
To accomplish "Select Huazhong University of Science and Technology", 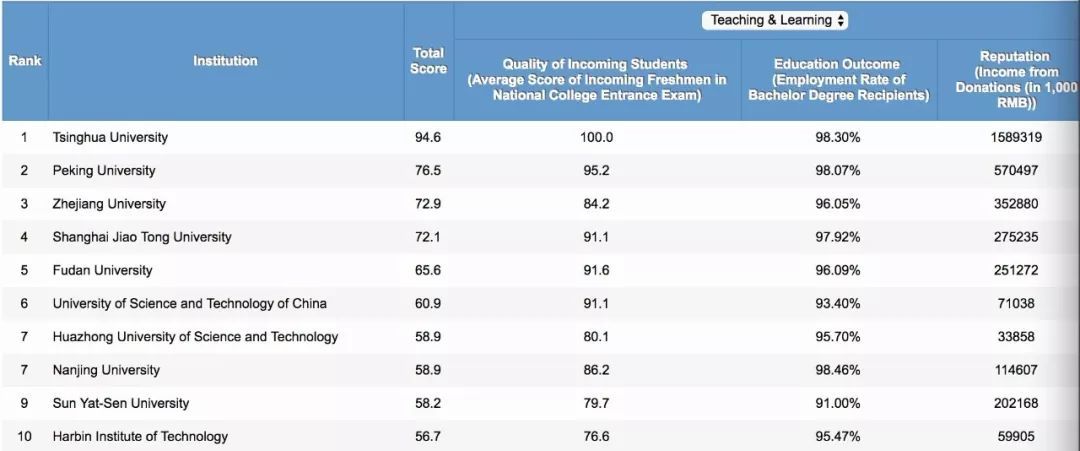I will (195, 337).
